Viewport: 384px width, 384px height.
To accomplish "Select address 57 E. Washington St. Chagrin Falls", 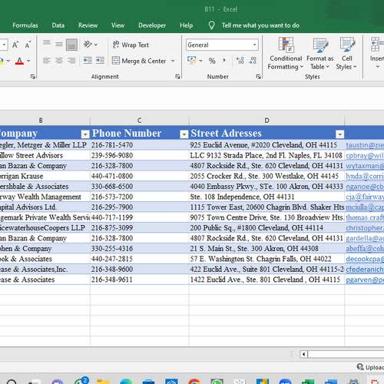I will pyautogui.click(x=267, y=259).
